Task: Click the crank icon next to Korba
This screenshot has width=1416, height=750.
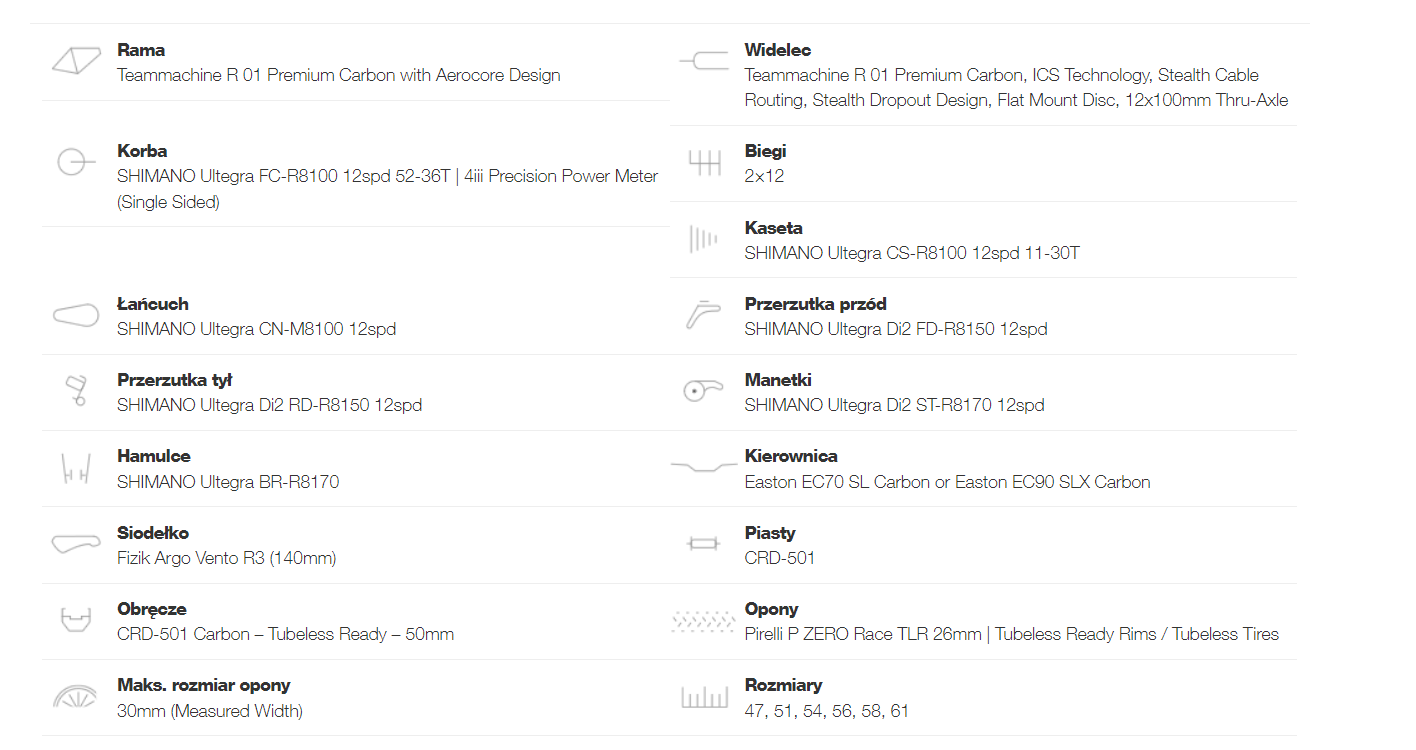Action: (x=76, y=162)
